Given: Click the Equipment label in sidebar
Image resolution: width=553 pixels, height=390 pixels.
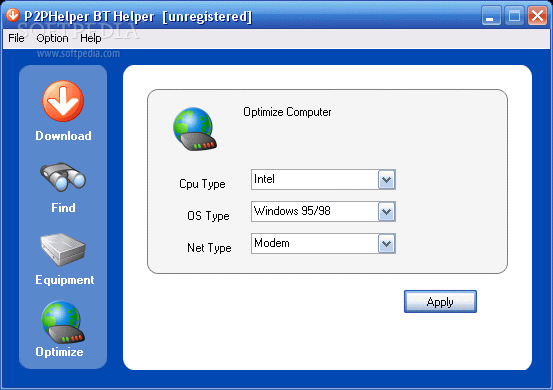Looking at the screenshot, I should (x=65, y=280).
